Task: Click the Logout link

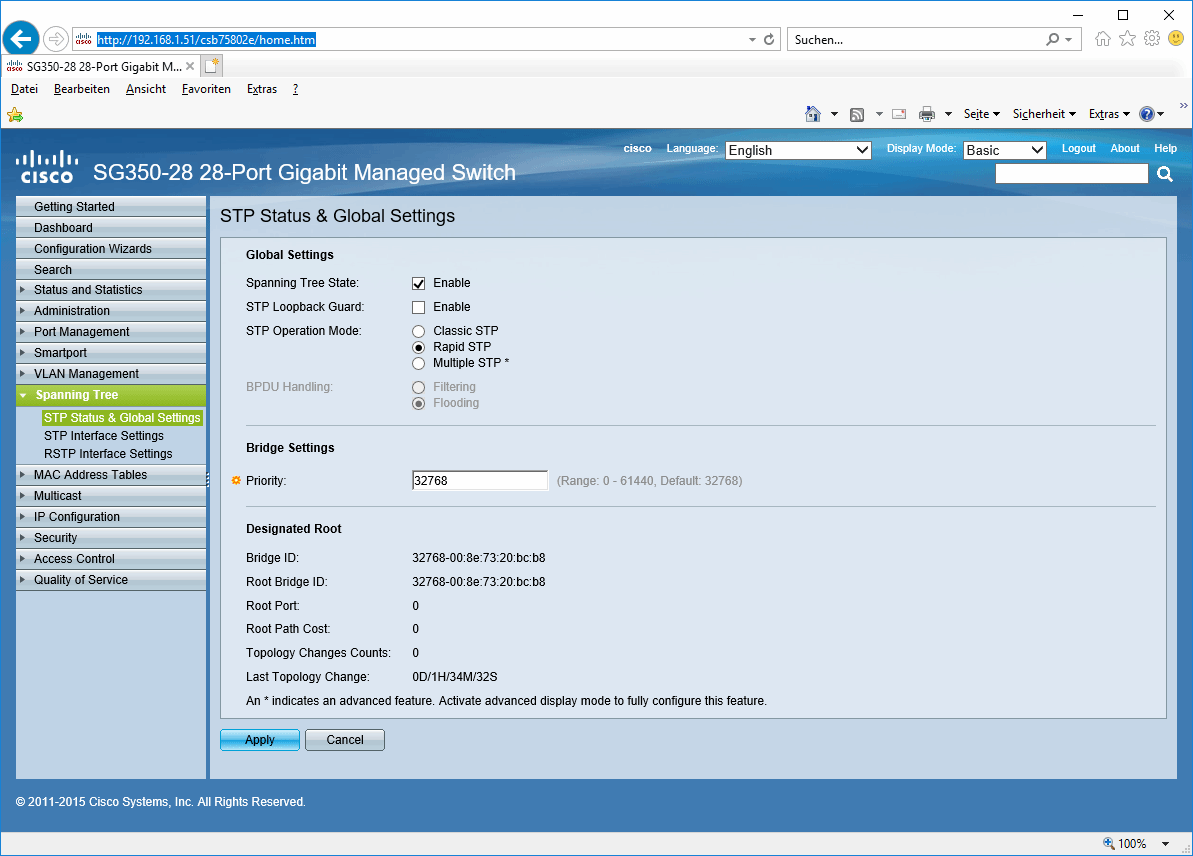Action: [x=1078, y=148]
